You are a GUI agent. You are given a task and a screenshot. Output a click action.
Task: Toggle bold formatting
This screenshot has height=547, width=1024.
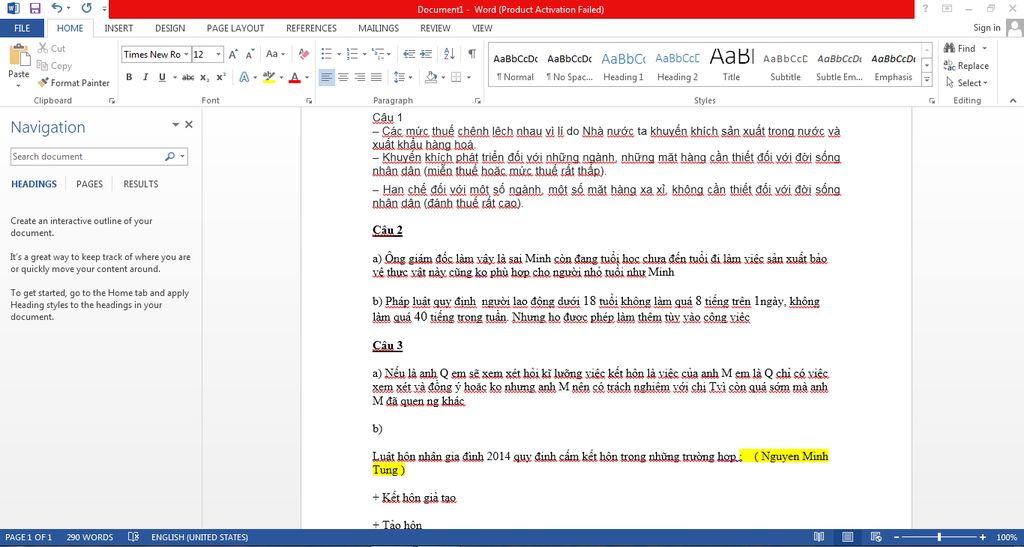[x=129, y=77]
